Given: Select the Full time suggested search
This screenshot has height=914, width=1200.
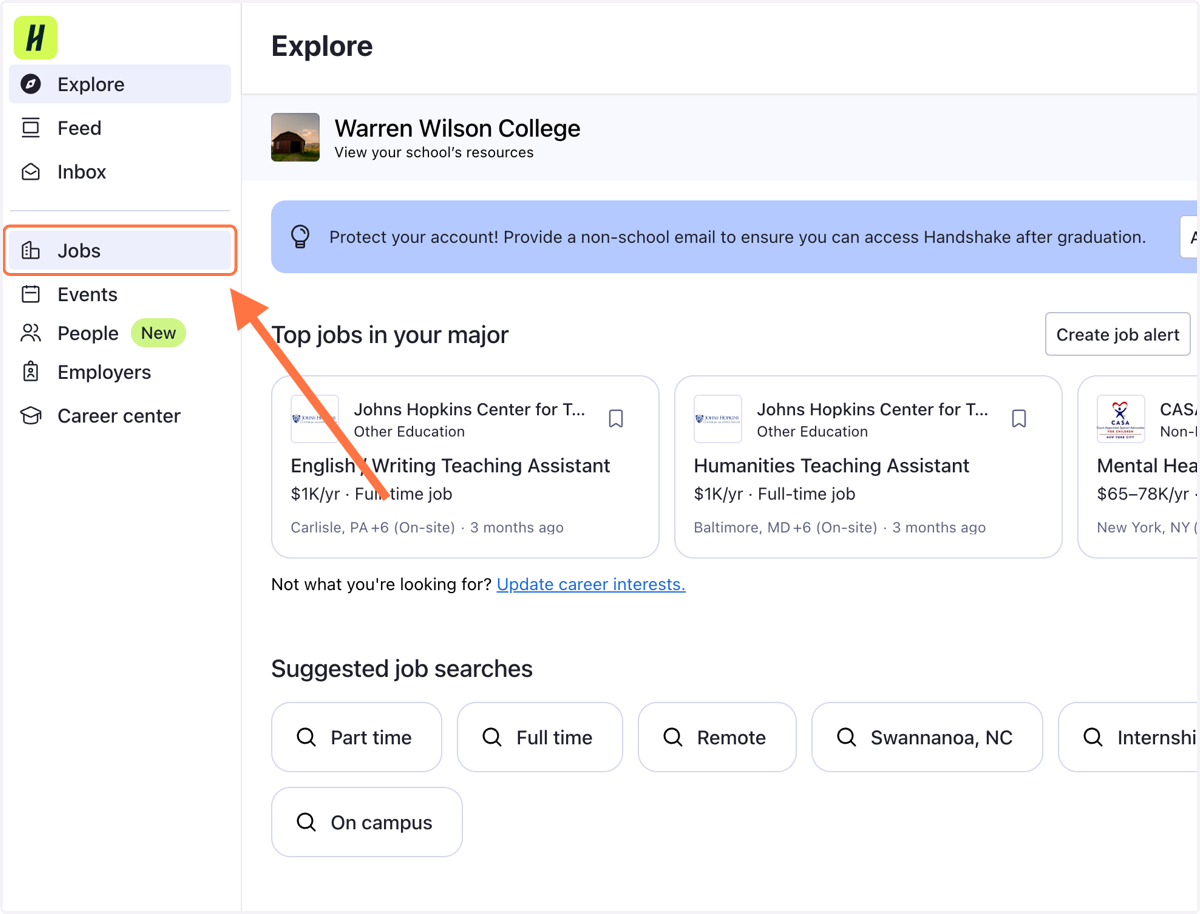Looking at the screenshot, I should coord(540,737).
